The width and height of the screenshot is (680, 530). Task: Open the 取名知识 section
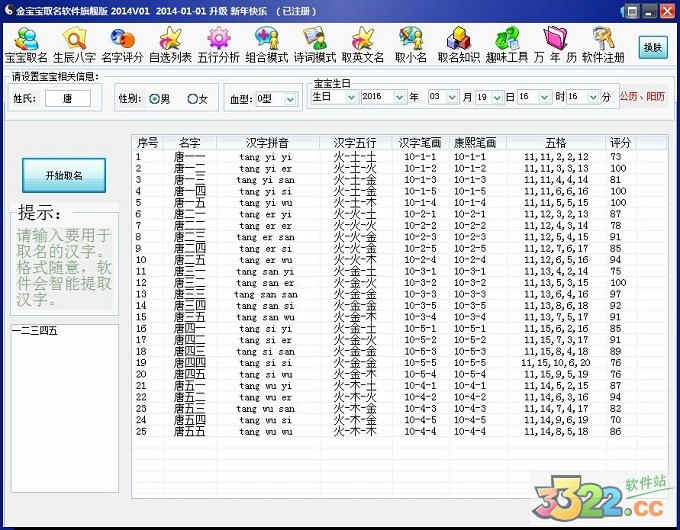[459, 45]
